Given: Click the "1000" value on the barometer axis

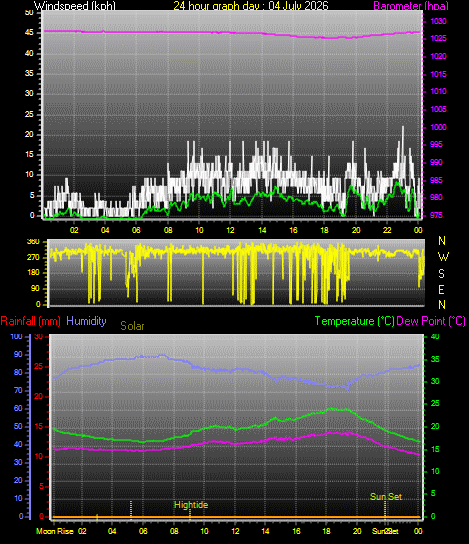Looking at the screenshot, I should [438, 127].
